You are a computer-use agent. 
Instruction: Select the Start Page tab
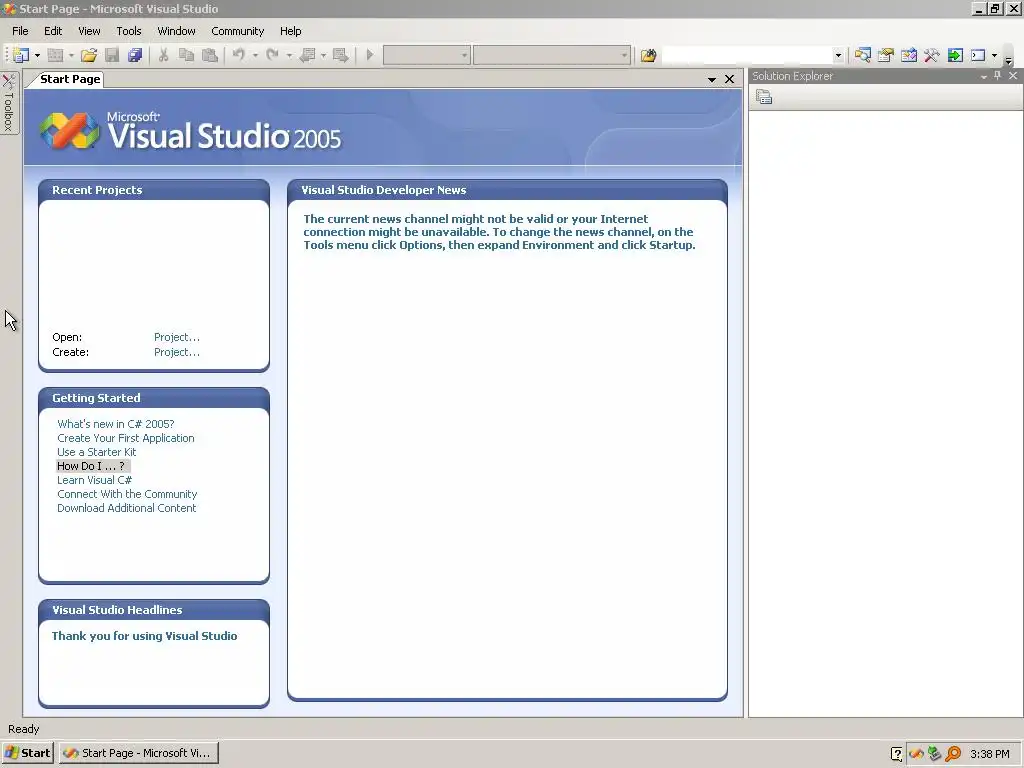click(70, 79)
